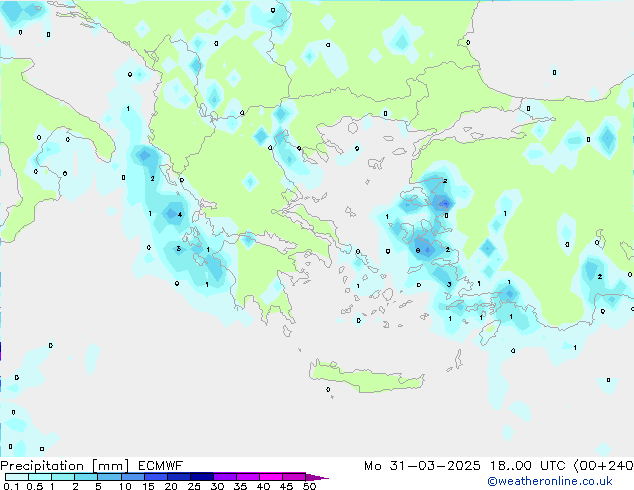Screen dimensions: 634x490
Task: Click the '50' legend scale number
Action: pyautogui.click(x=309, y=486)
